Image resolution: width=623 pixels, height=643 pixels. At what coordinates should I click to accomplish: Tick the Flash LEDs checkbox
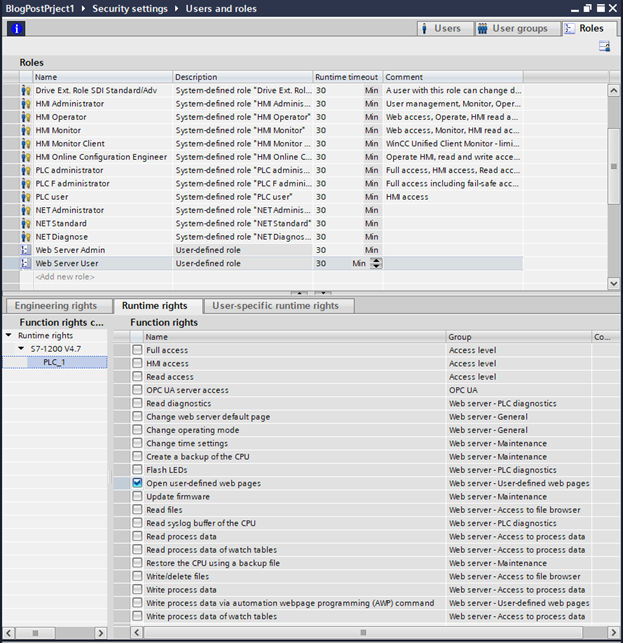[138, 470]
